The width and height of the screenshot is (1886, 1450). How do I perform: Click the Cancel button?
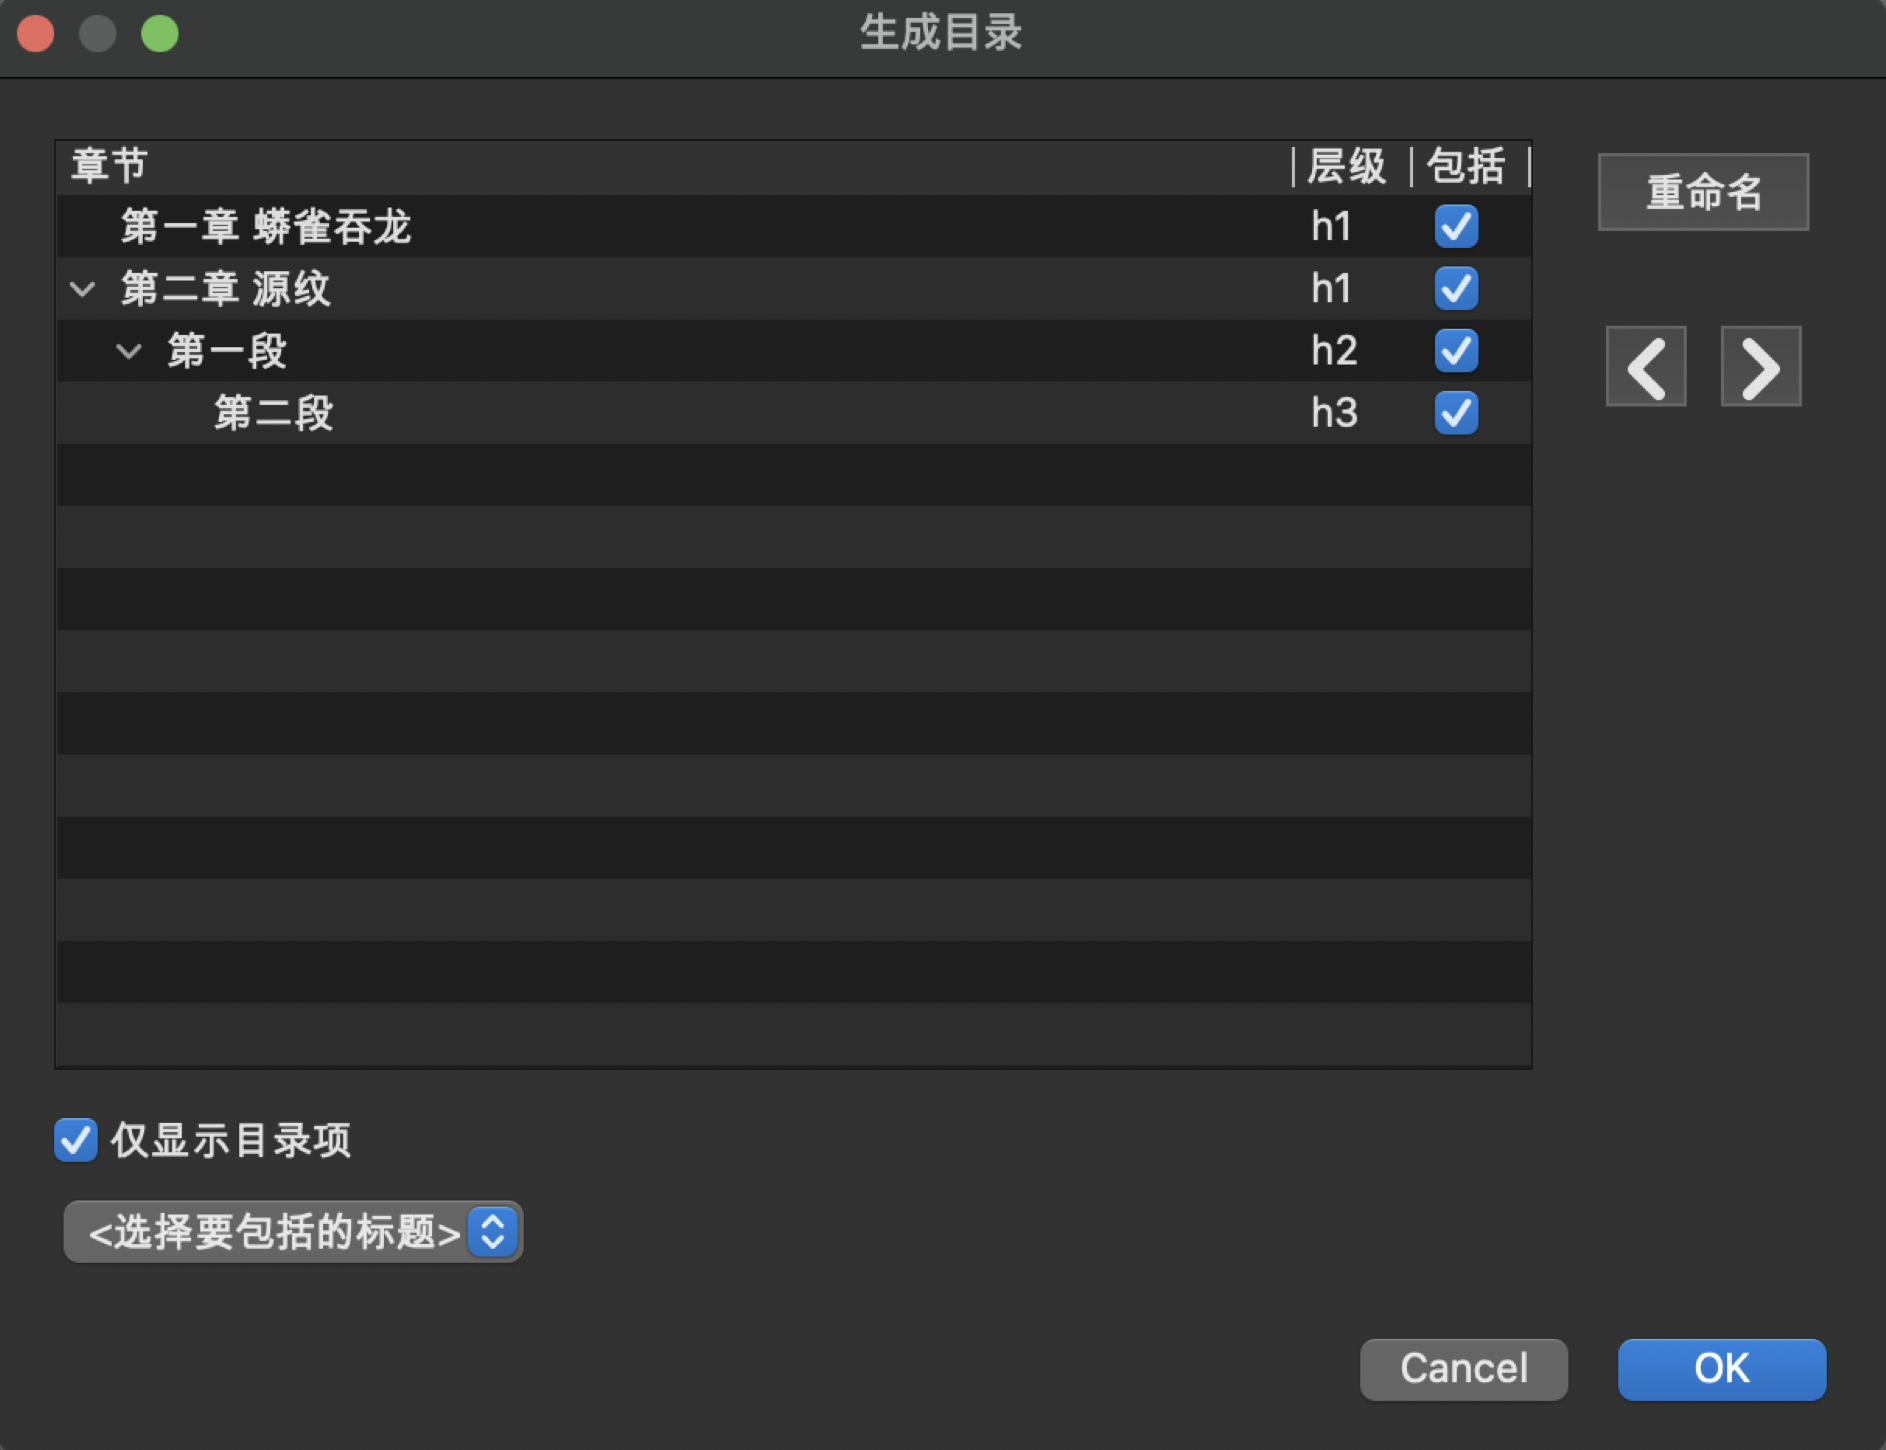point(1463,1368)
